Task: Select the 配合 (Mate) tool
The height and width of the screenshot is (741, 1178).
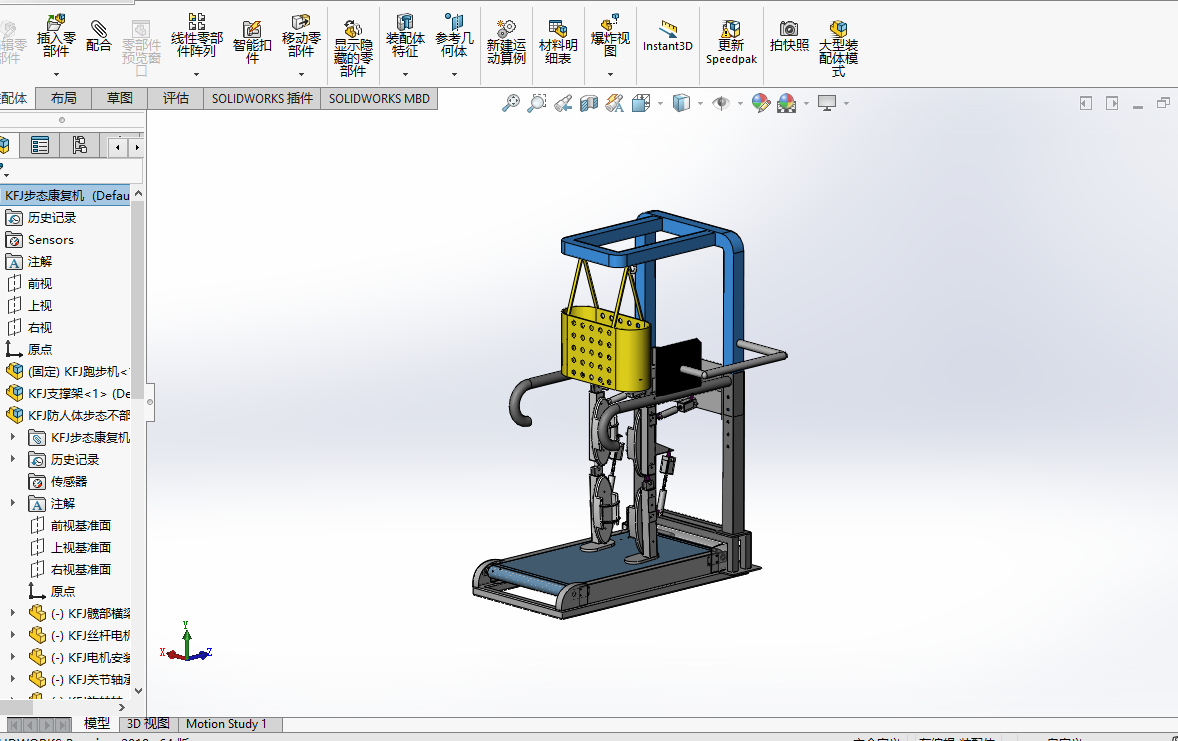Action: coord(98,36)
